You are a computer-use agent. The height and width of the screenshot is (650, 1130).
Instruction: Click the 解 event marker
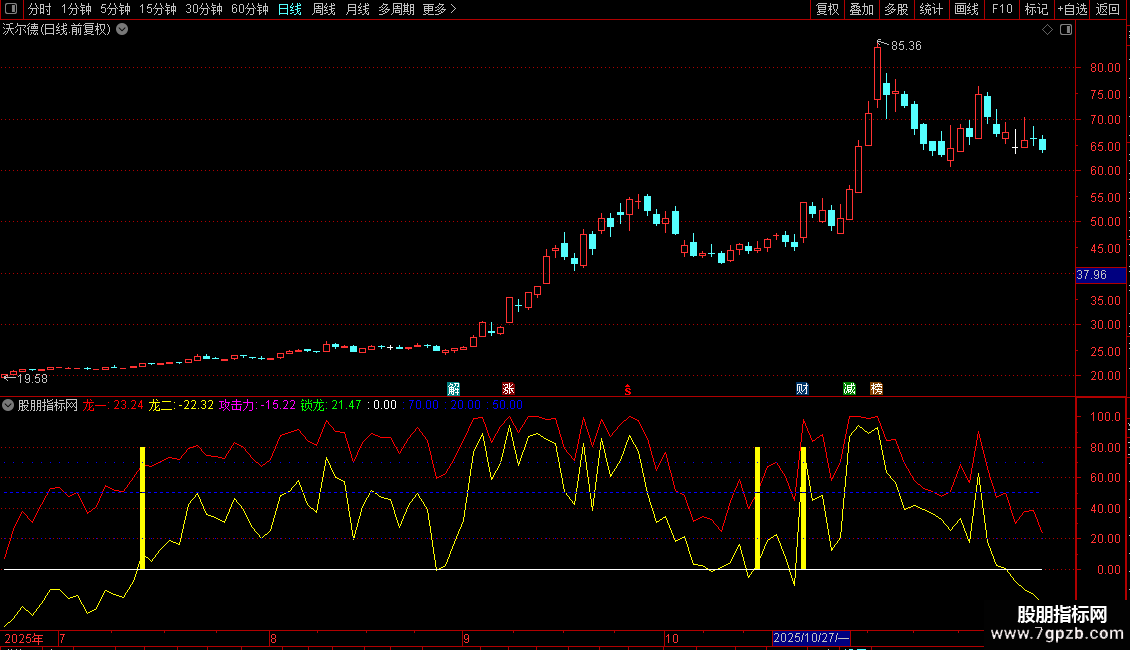click(x=453, y=389)
